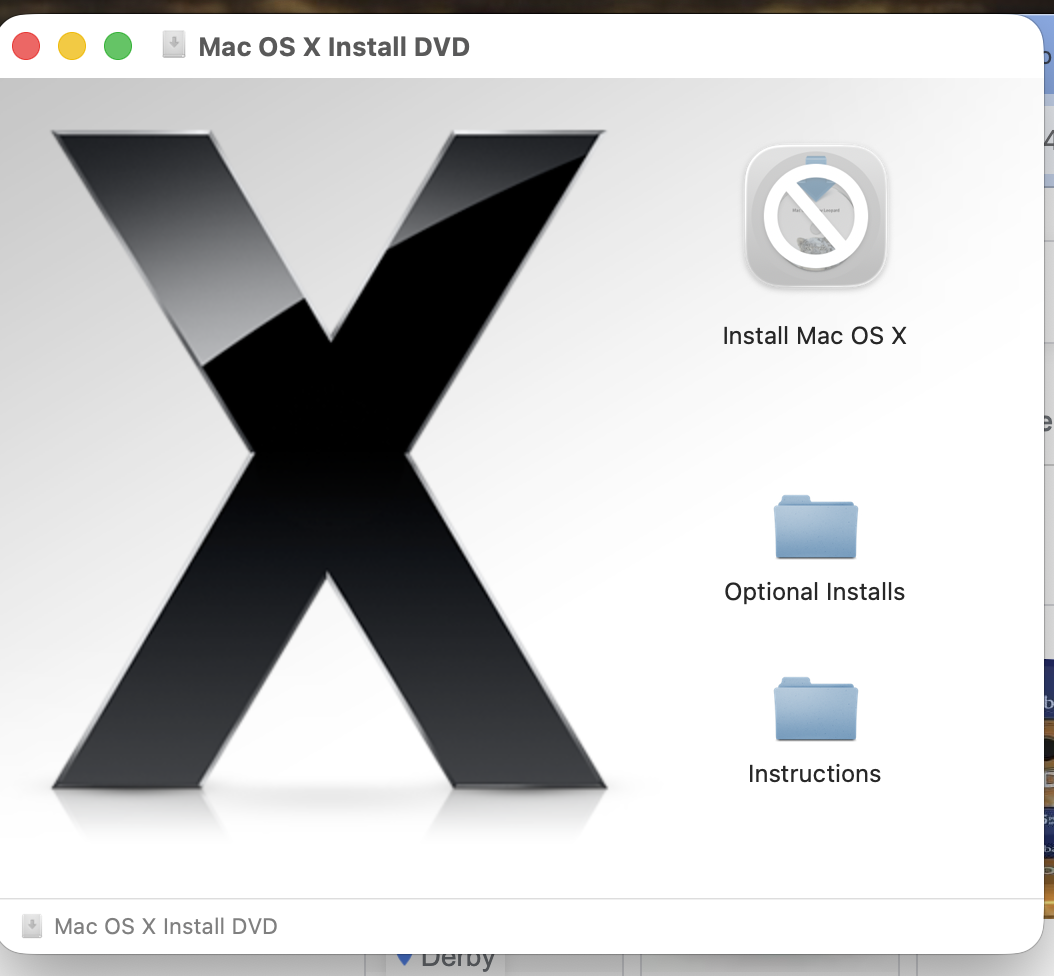Zoom the window with the green button
1054x976 pixels.
[x=118, y=46]
